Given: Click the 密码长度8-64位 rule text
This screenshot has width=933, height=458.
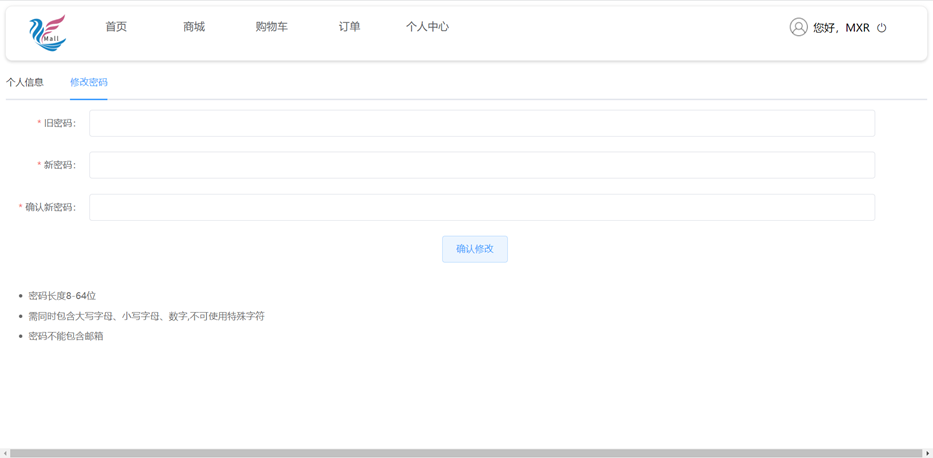Looking at the screenshot, I should pos(62,296).
